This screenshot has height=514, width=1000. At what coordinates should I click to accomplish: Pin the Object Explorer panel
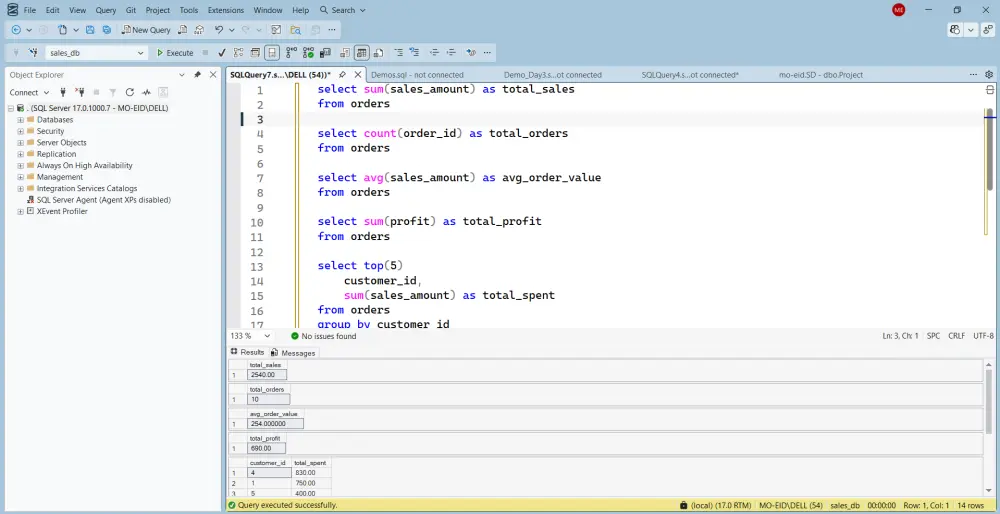pyautogui.click(x=198, y=75)
